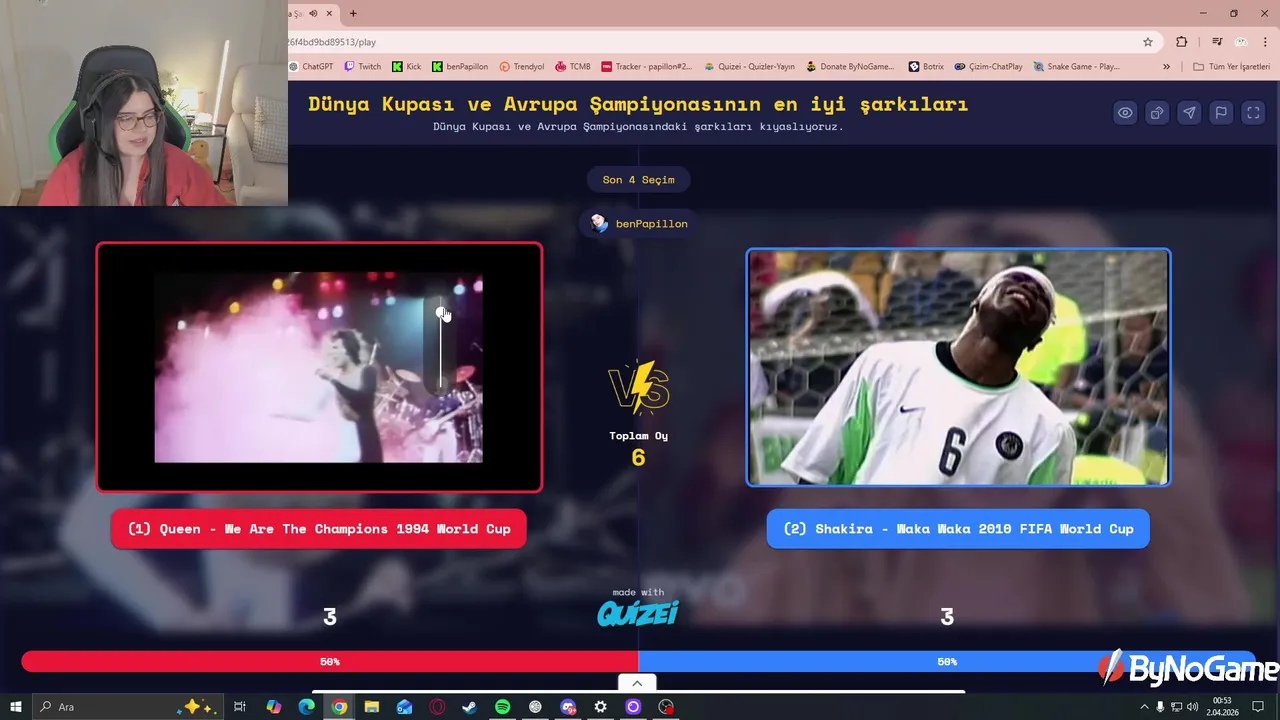Show hidden system tray icons
Viewport: 1280px width, 720px height.
(x=1144, y=707)
